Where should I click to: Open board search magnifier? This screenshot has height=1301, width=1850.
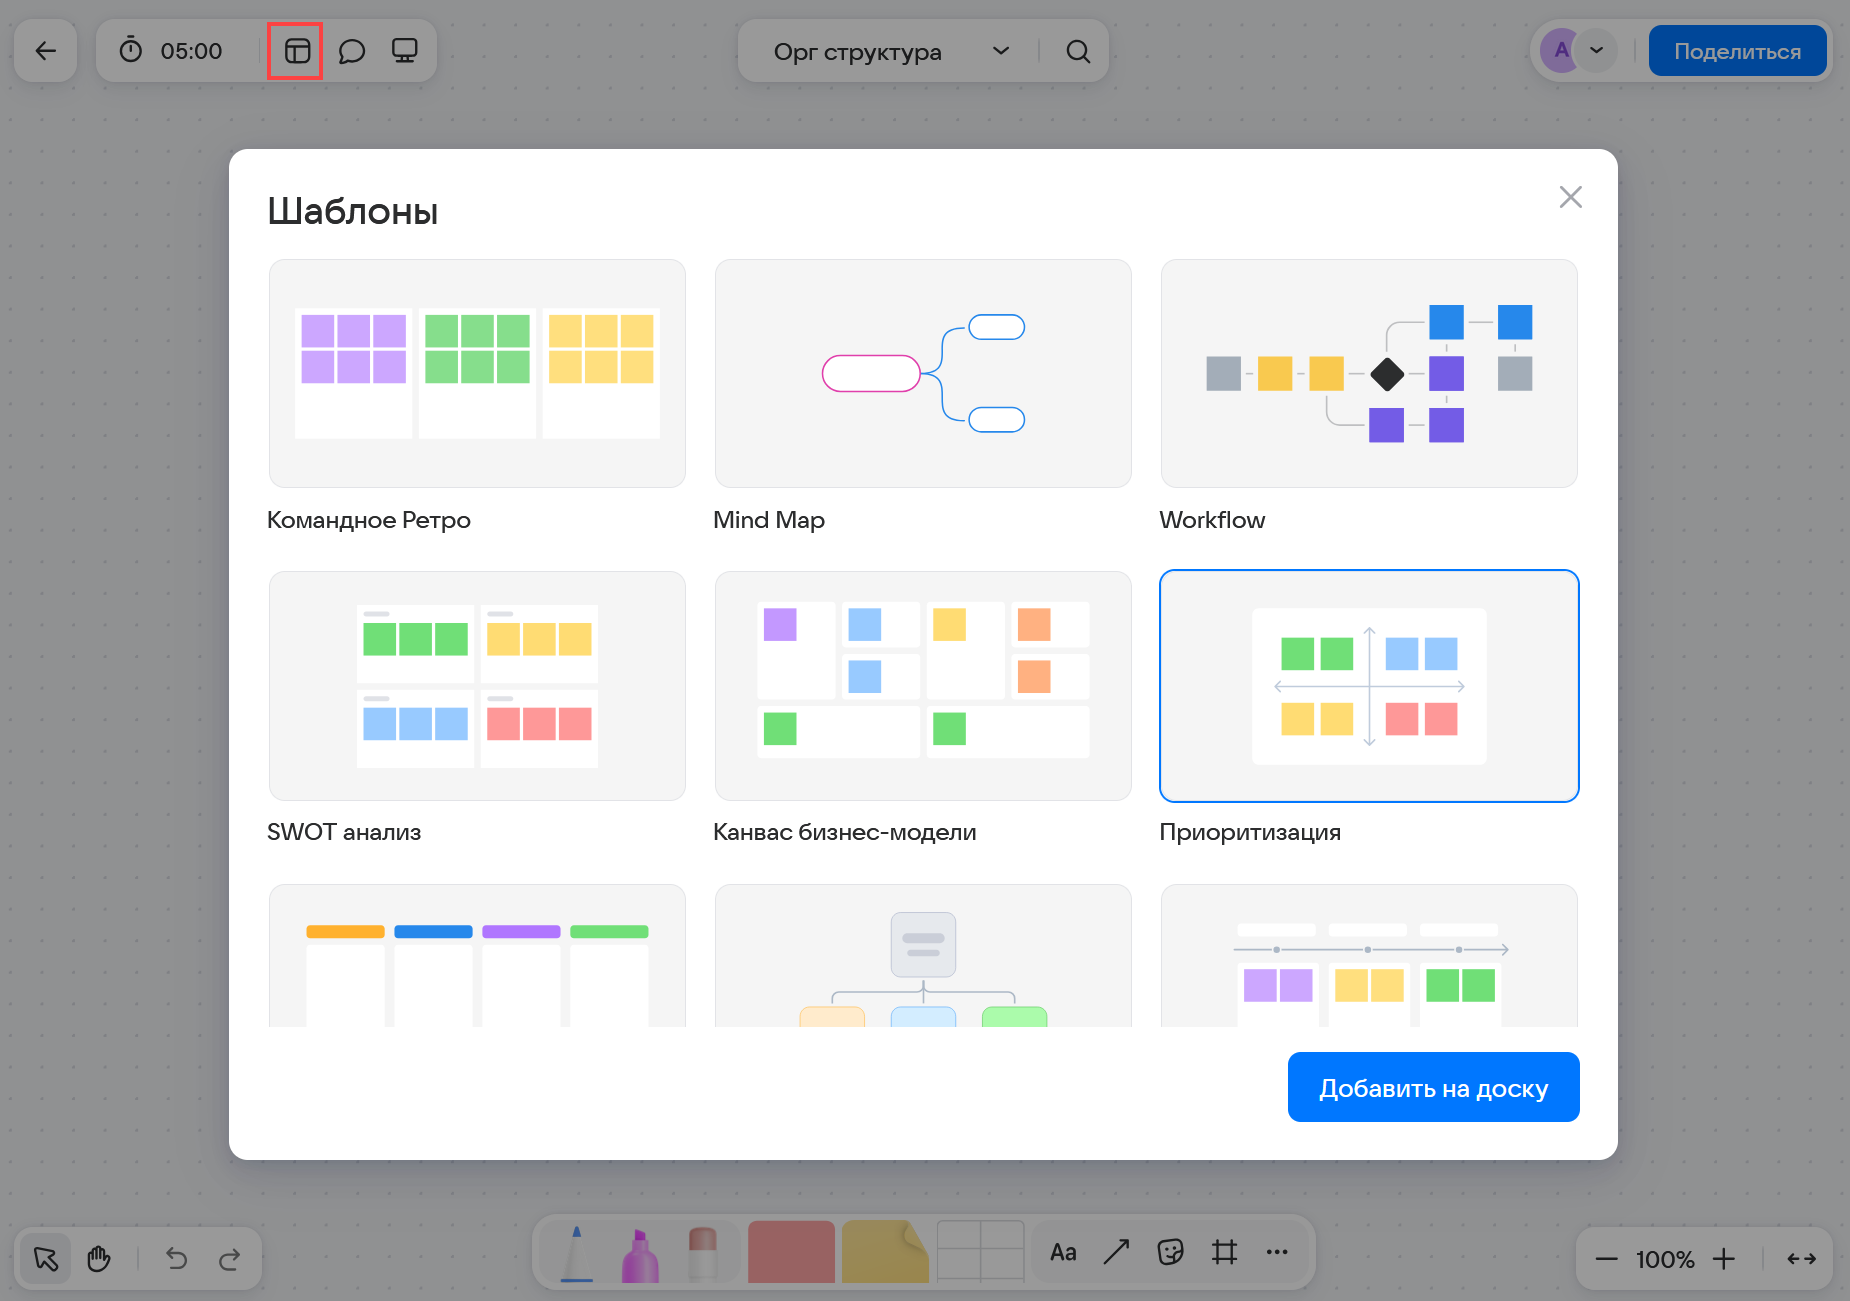click(1077, 51)
